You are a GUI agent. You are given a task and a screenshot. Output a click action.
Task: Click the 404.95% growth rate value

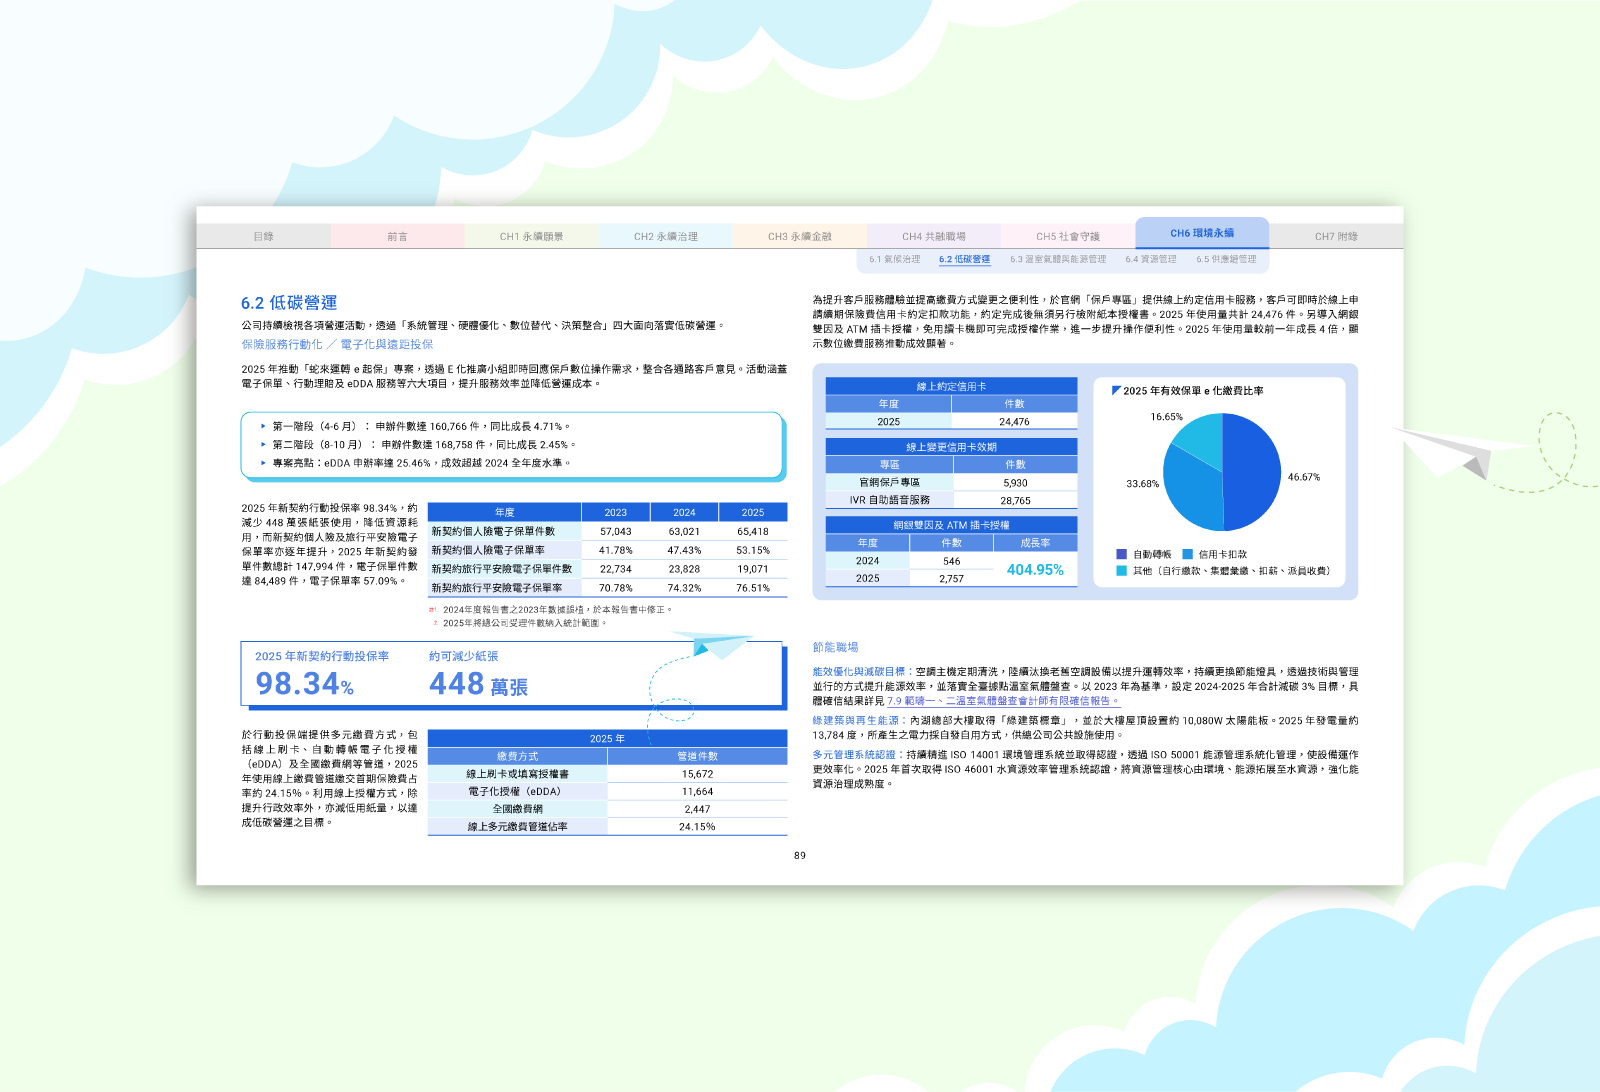point(1035,570)
